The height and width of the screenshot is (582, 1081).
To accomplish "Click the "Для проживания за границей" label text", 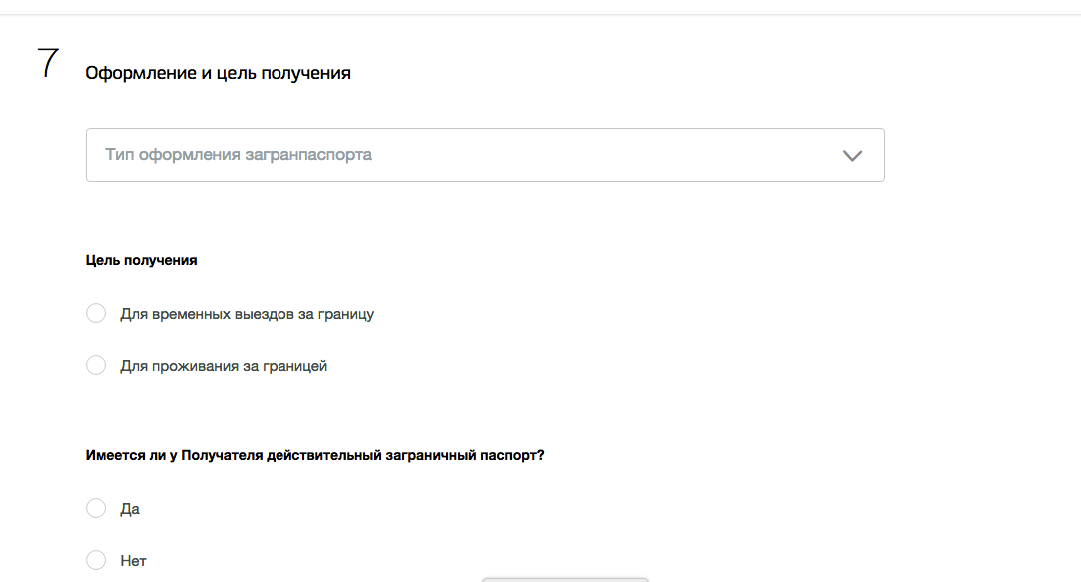I will pos(223,366).
